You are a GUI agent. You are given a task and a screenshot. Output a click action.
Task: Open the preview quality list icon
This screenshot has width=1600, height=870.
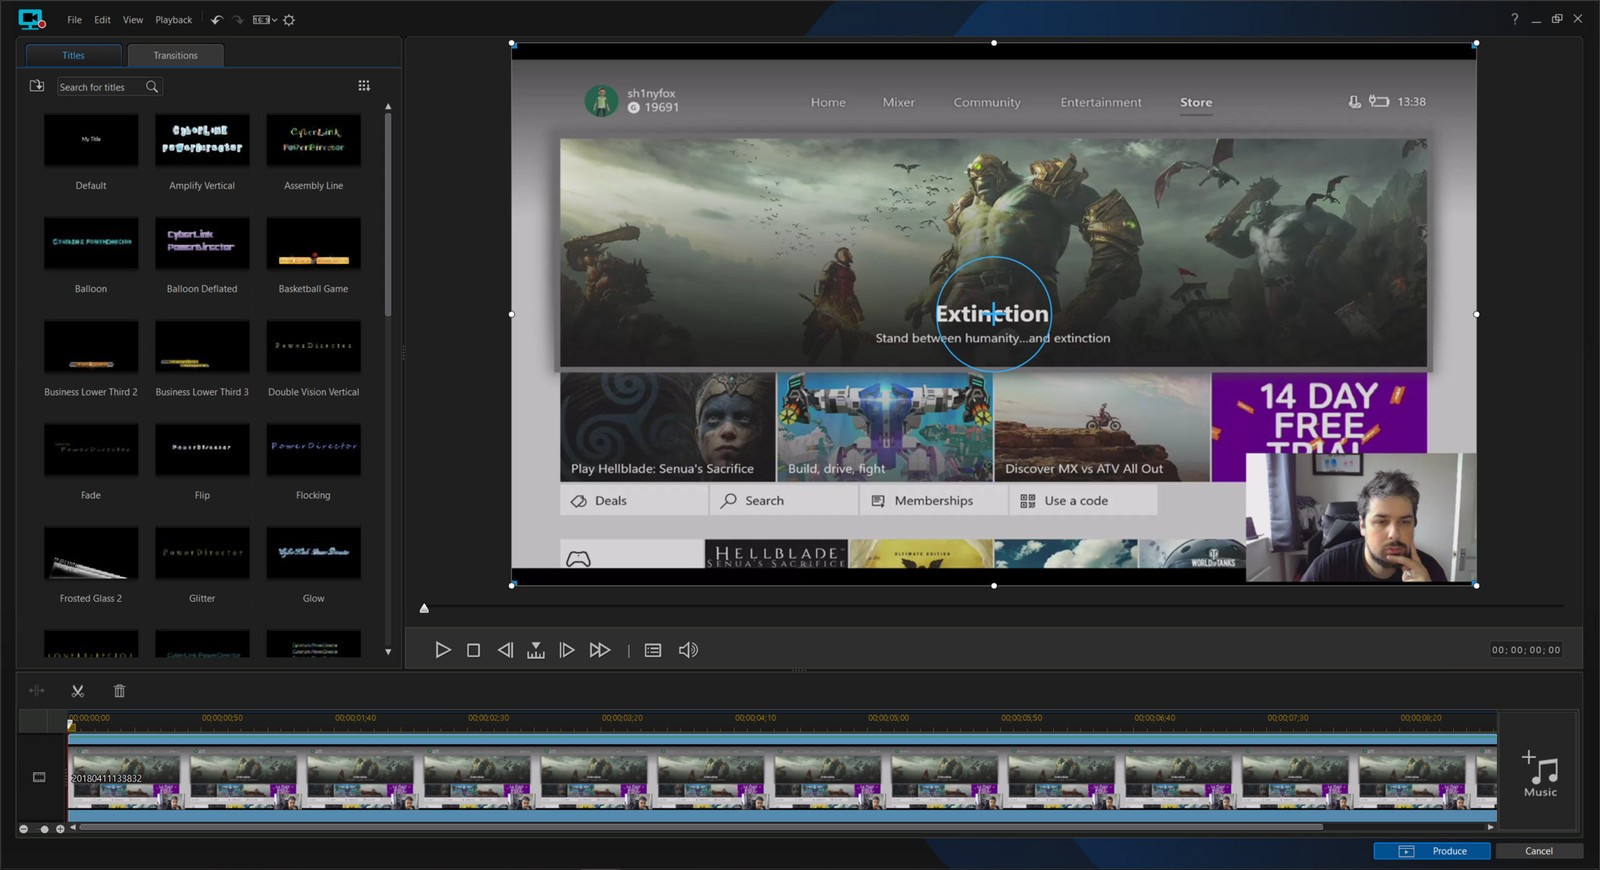(653, 650)
